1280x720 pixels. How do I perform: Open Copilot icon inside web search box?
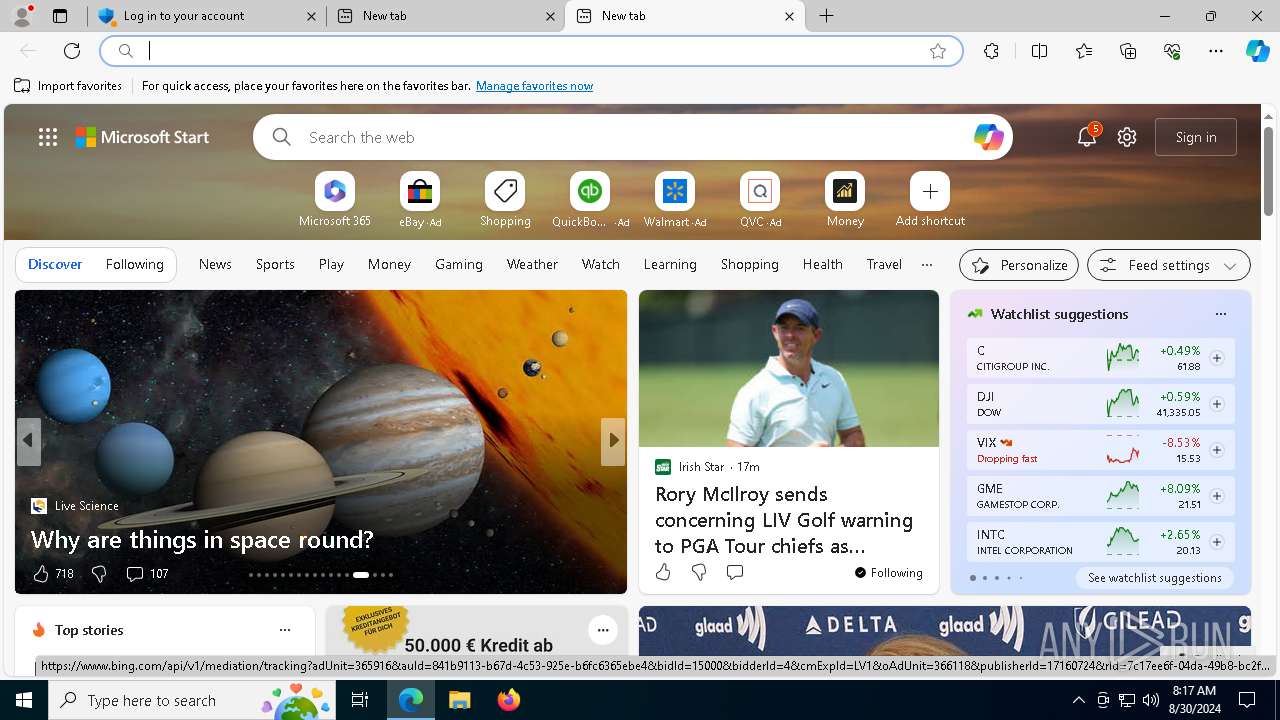click(x=988, y=137)
